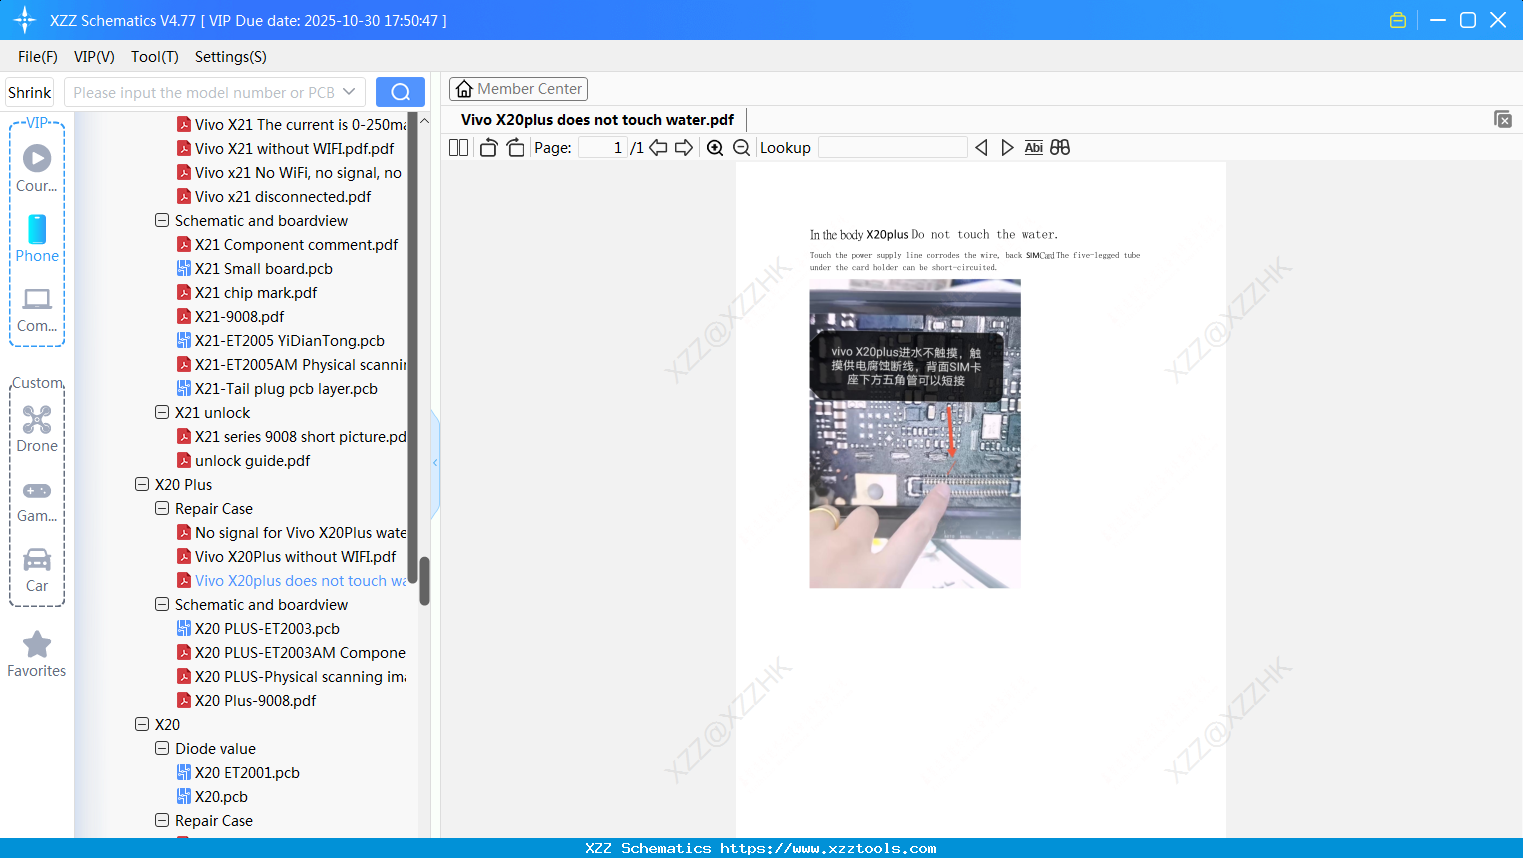Toggle the Abi match-case option

(x=1034, y=148)
